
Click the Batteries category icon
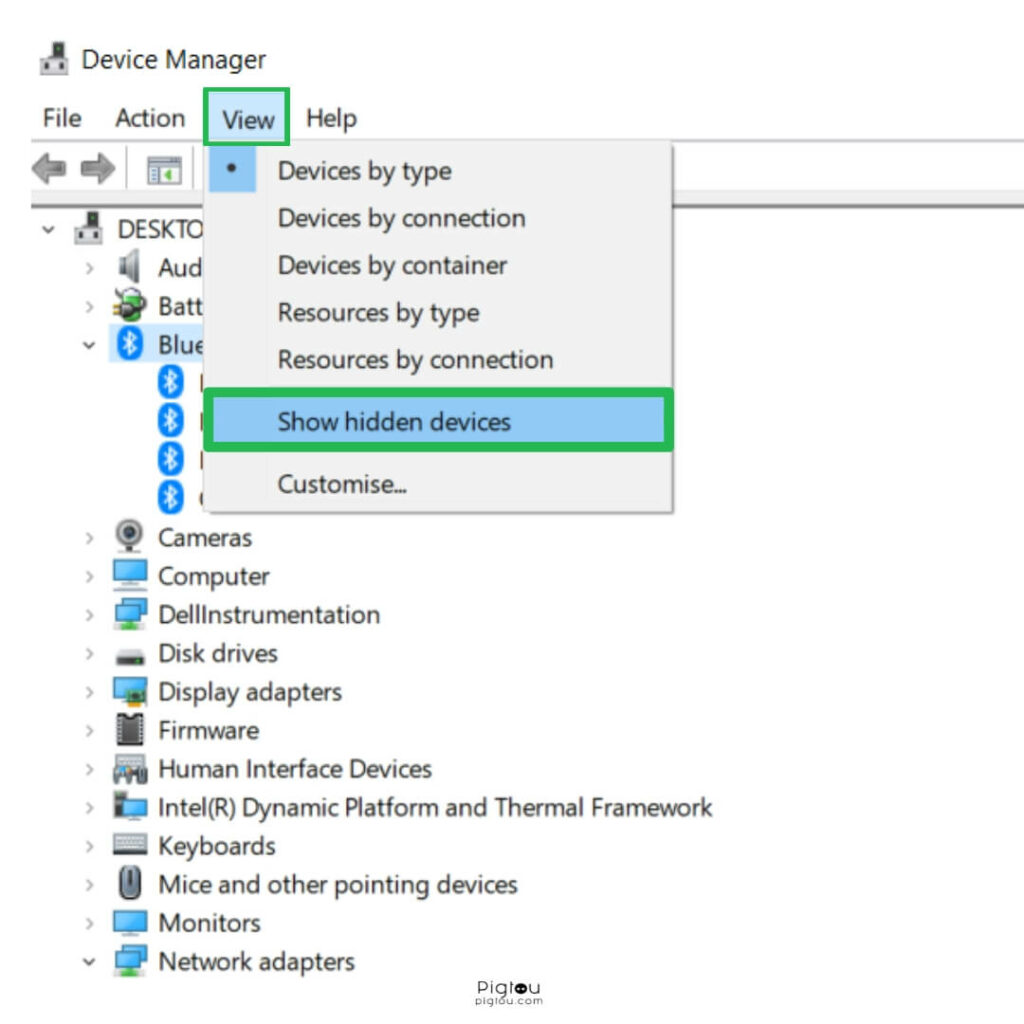[129, 305]
